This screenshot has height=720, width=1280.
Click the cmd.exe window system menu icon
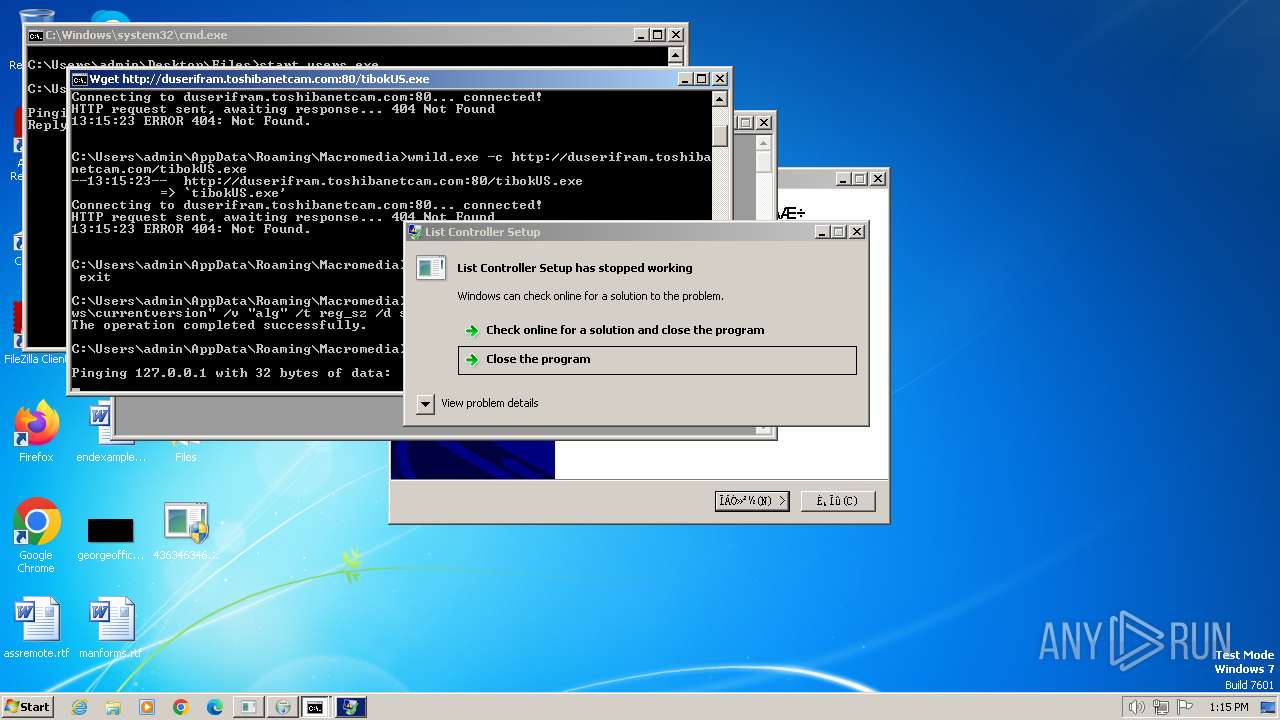(36, 35)
